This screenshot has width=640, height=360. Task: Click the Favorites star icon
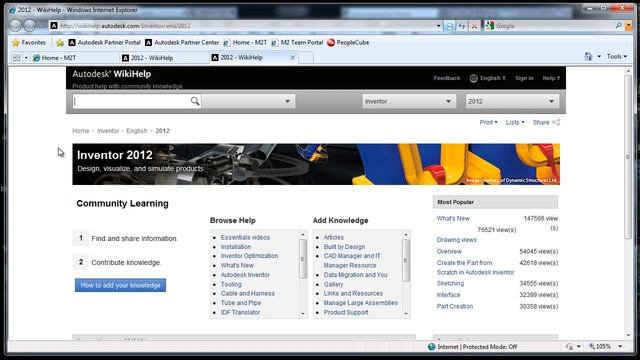16,42
